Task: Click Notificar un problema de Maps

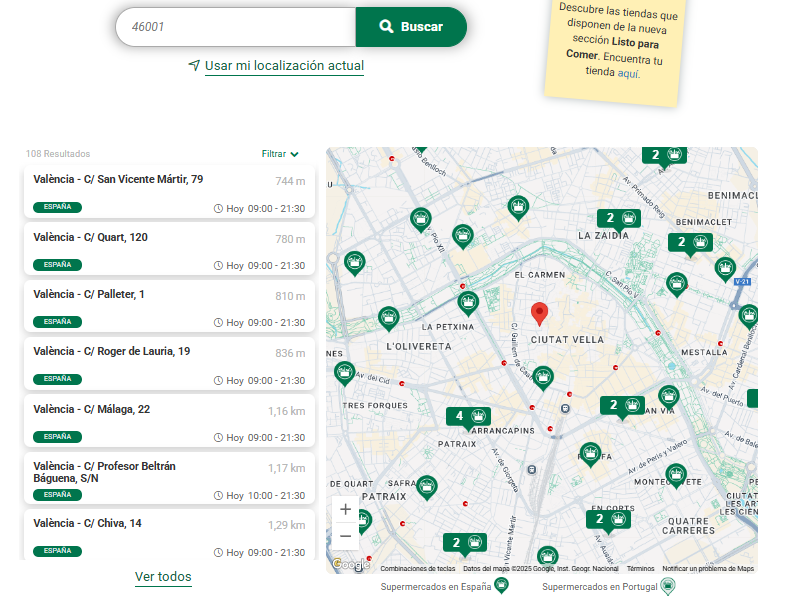Action: 708,569
